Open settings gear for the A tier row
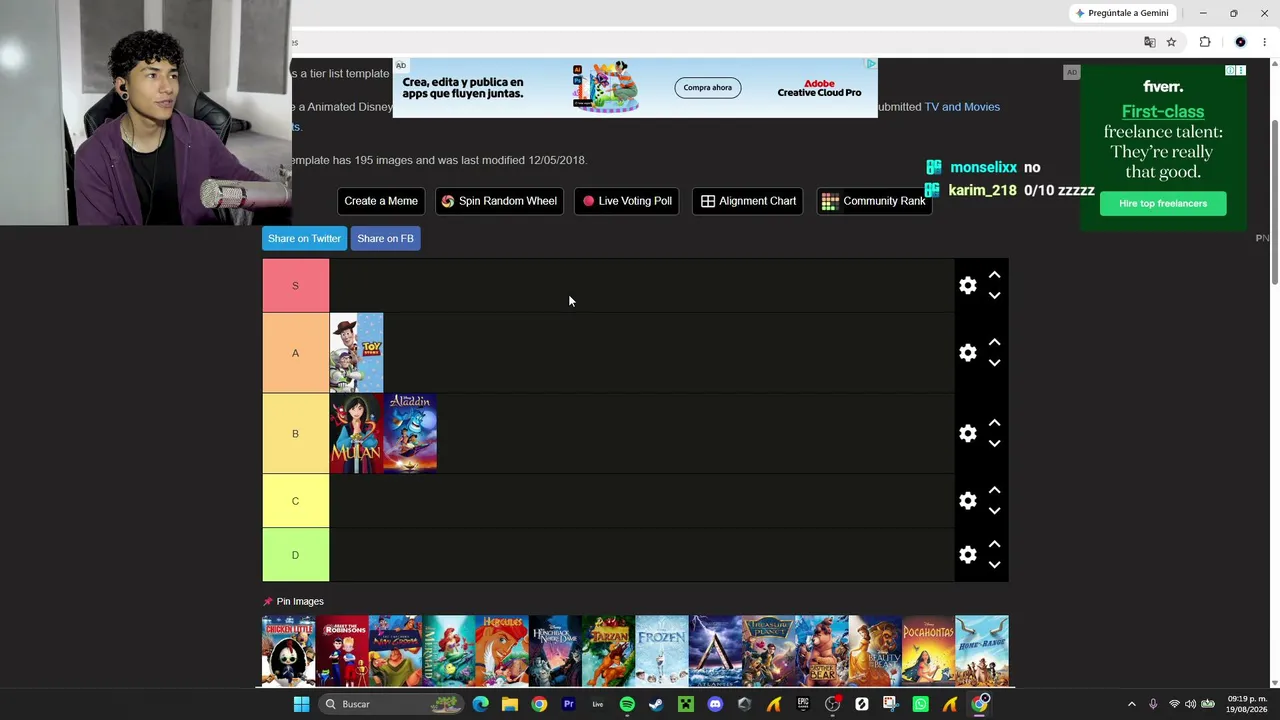 pyautogui.click(x=967, y=353)
